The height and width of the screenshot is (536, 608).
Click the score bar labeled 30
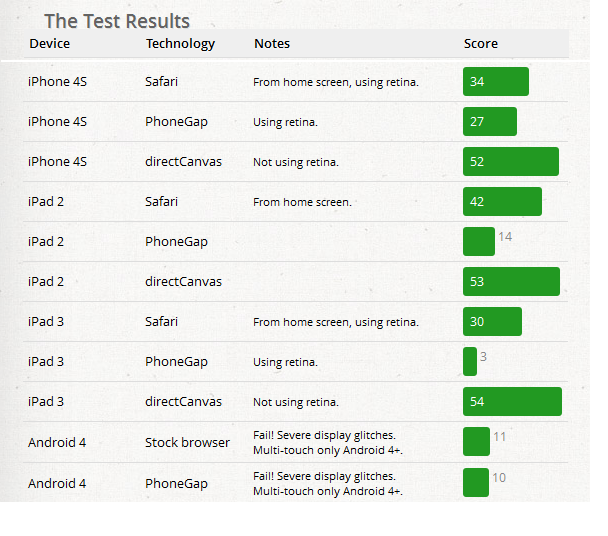tap(492, 322)
